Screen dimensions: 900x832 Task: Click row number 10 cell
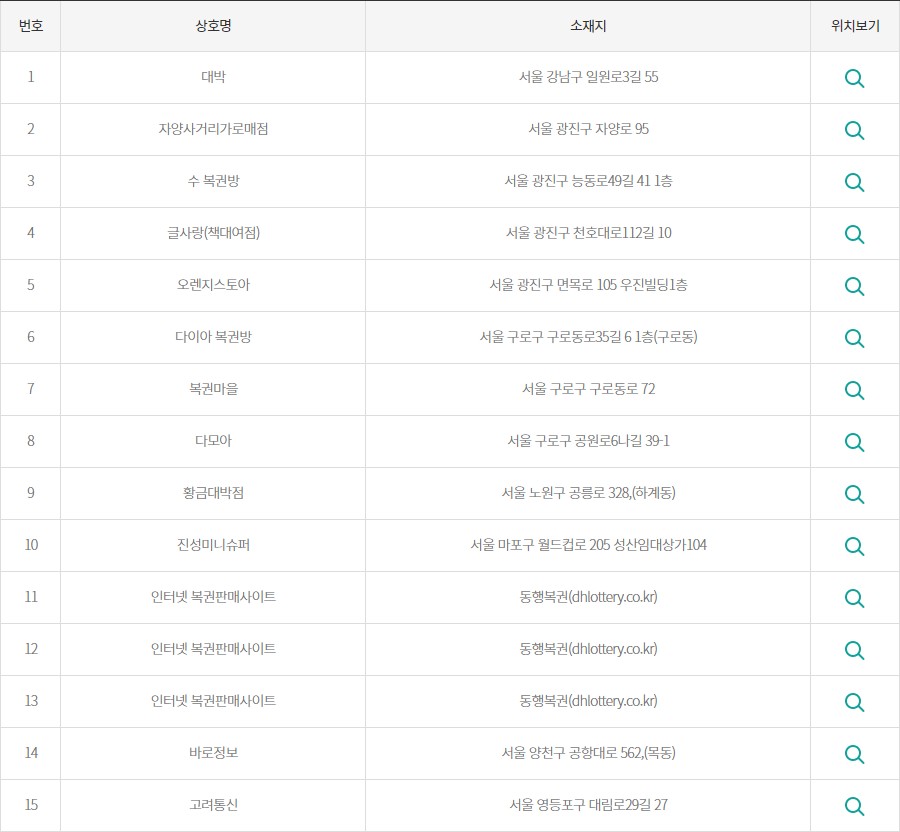pos(30,545)
